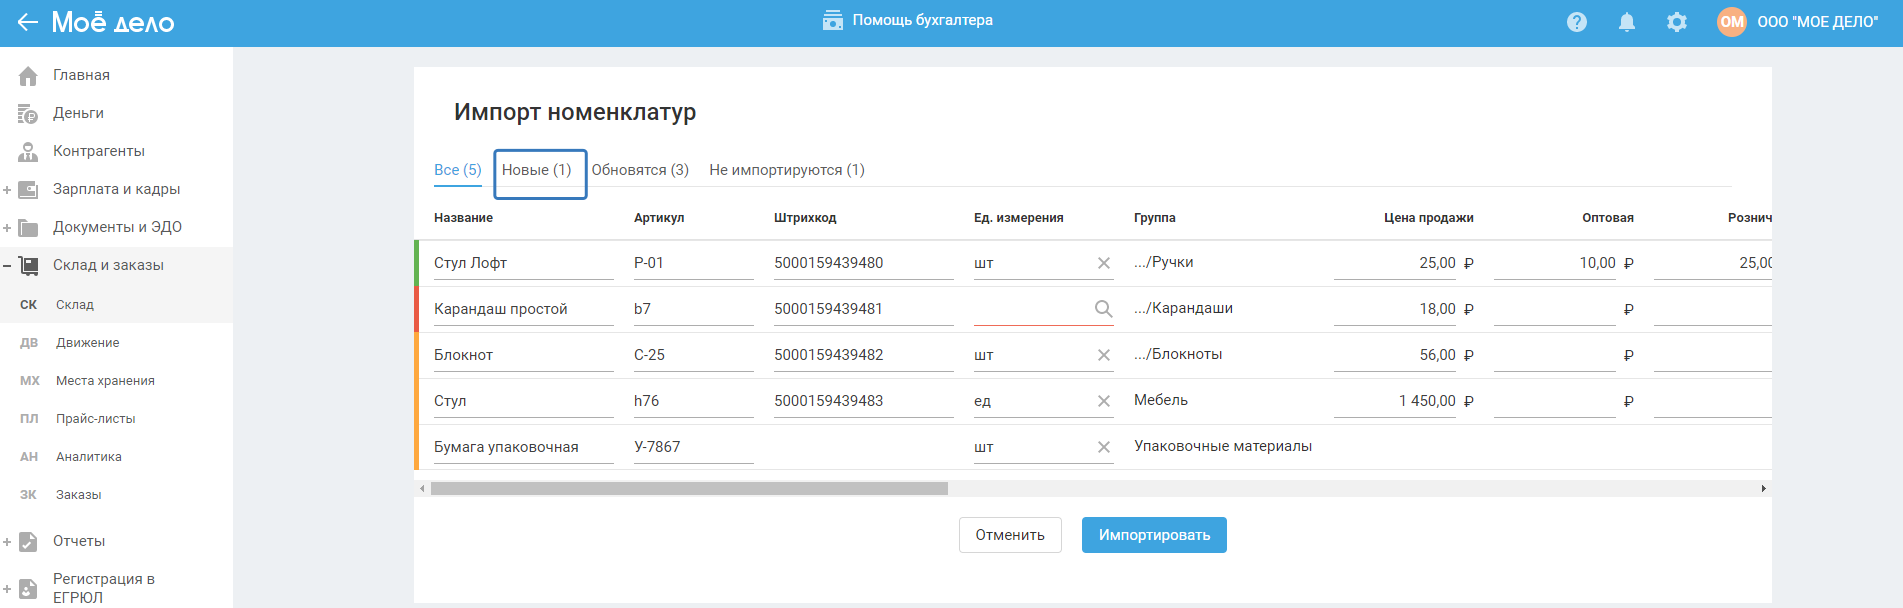Switch to Новые (1) tab
This screenshot has height=608, width=1903.
537,170
